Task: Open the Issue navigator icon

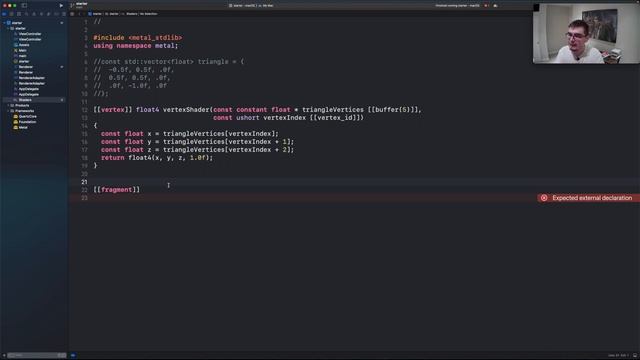Action: [34, 14]
